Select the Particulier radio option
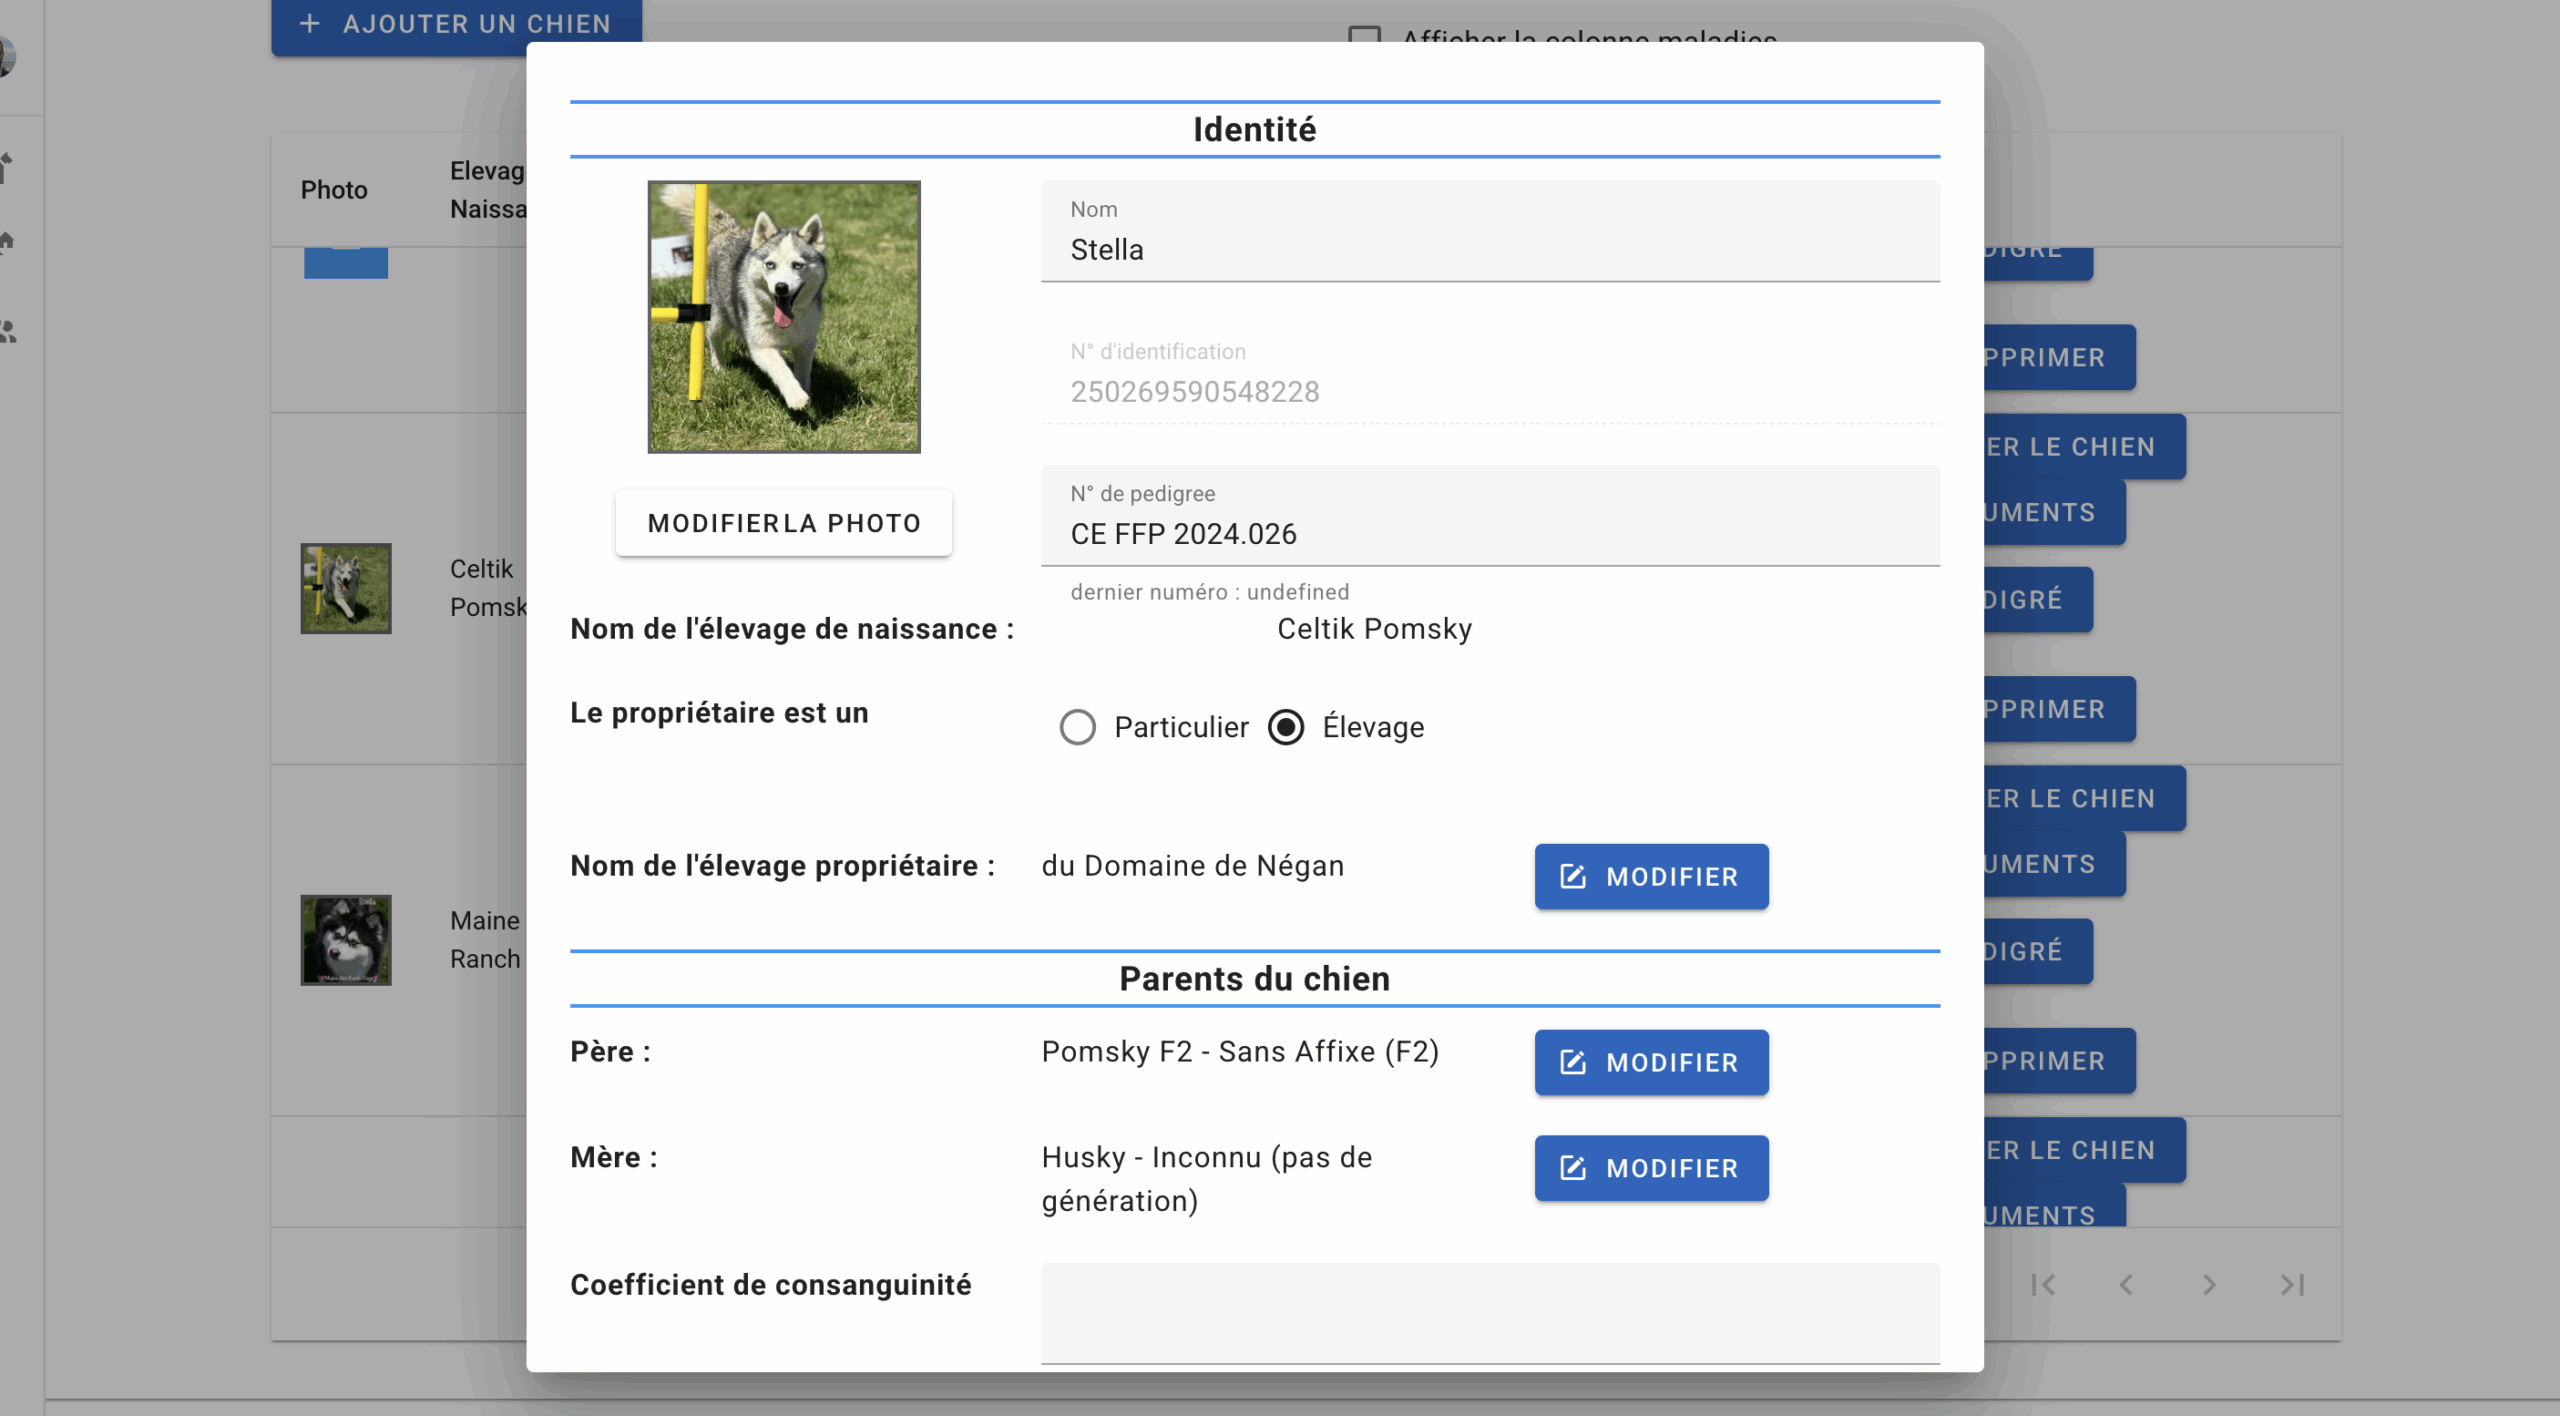 [1077, 727]
